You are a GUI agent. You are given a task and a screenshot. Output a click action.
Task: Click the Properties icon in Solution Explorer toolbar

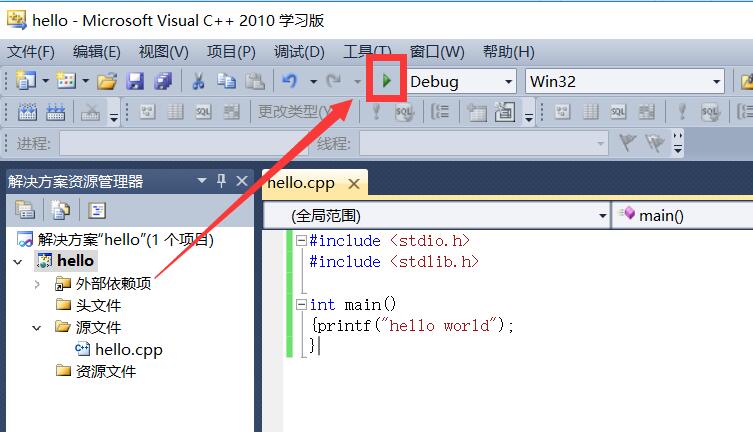[25, 210]
